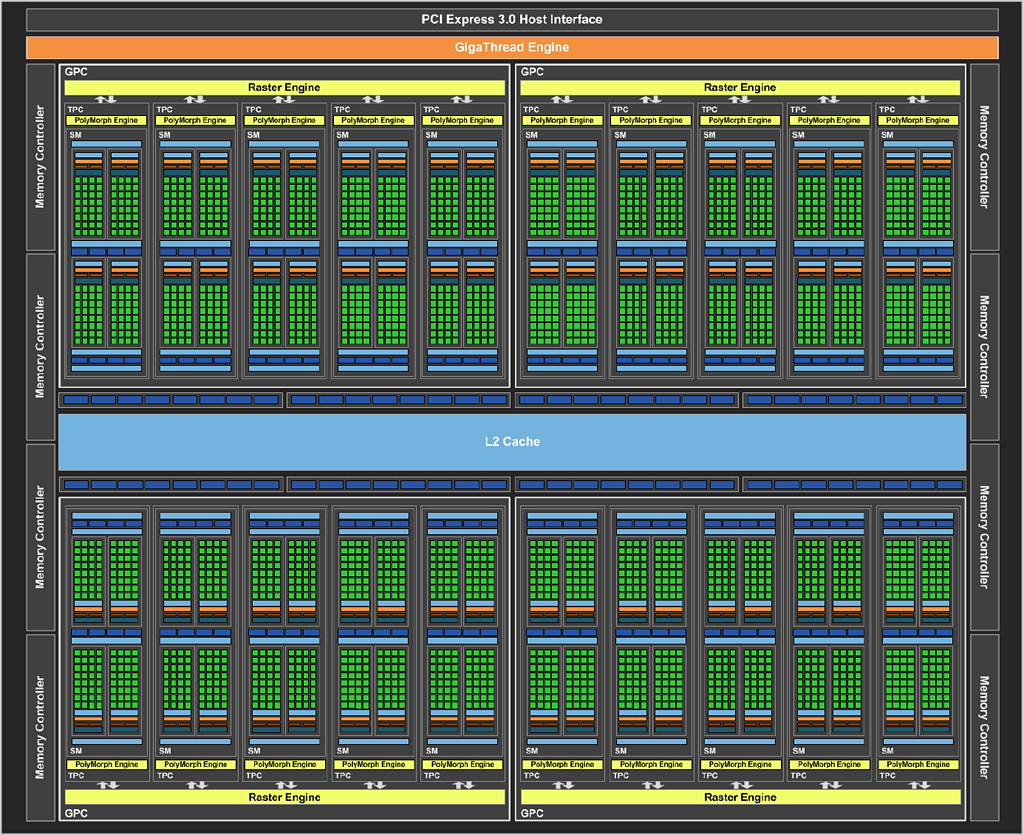
Task: Click the PCI Express 3.0 Host Interface bar
Action: click(x=512, y=19)
